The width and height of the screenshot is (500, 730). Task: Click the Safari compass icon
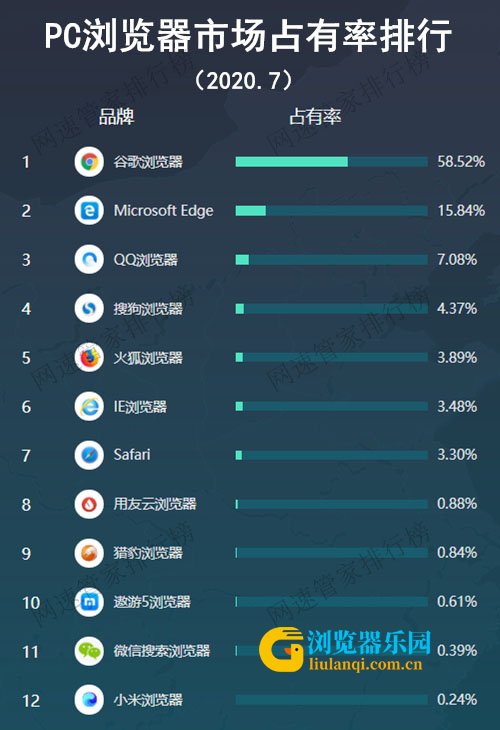click(x=89, y=455)
